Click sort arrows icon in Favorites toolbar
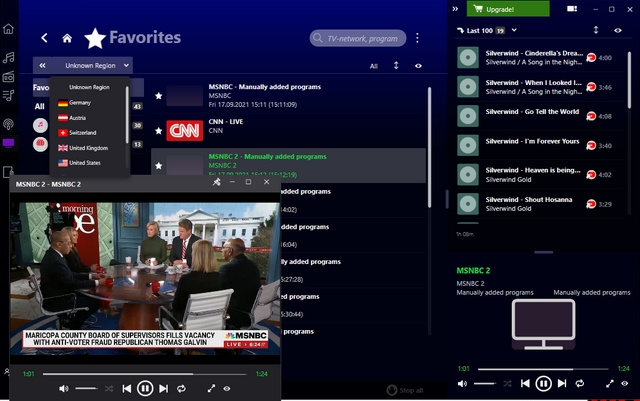 [396, 65]
